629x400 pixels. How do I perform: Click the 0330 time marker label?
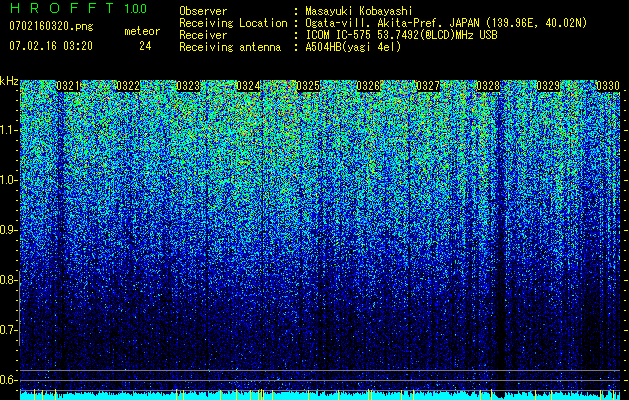point(608,86)
